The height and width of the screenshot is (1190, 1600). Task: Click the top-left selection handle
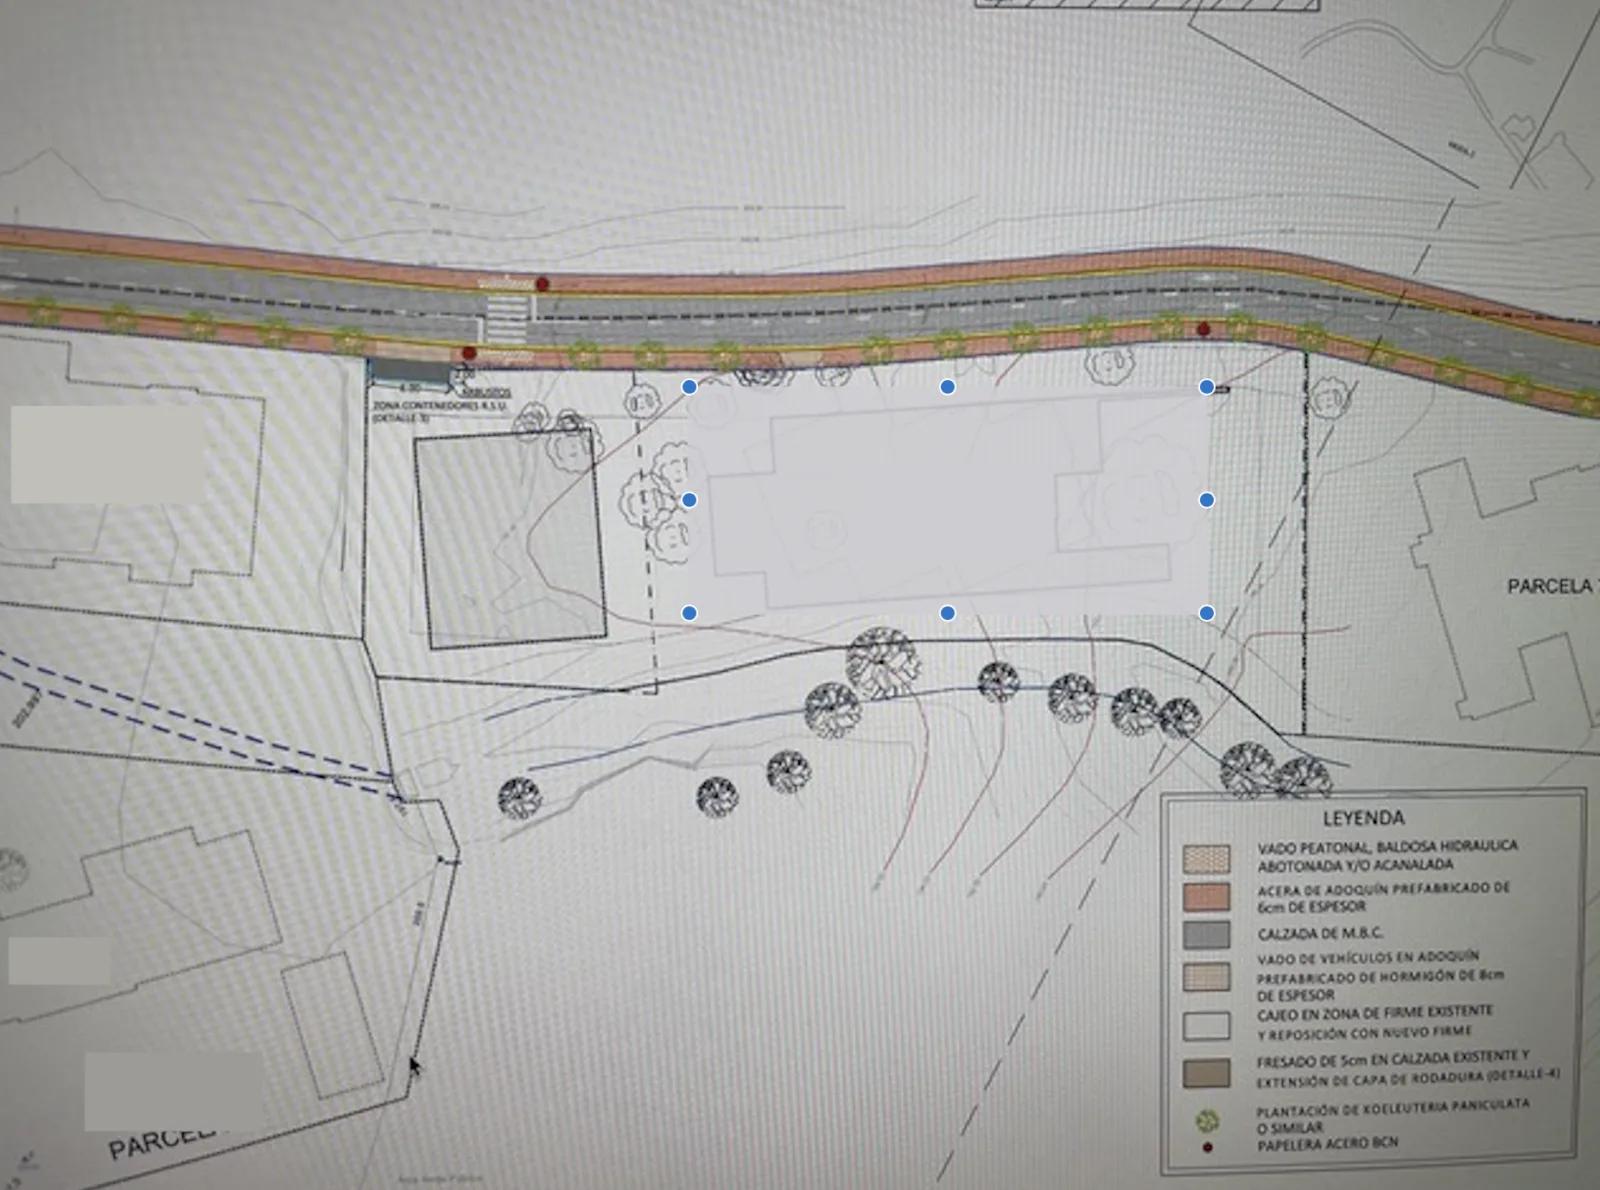689,386
